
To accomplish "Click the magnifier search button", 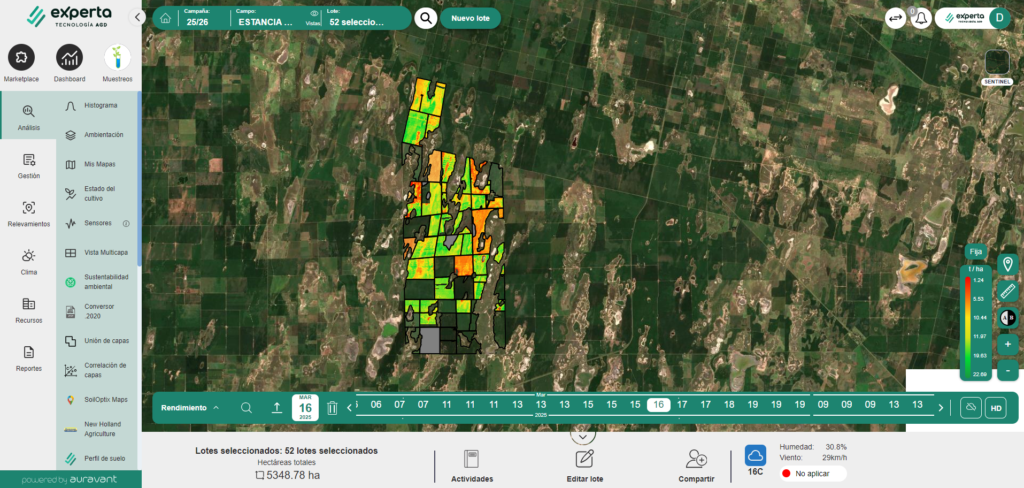I will click(x=425, y=18).
